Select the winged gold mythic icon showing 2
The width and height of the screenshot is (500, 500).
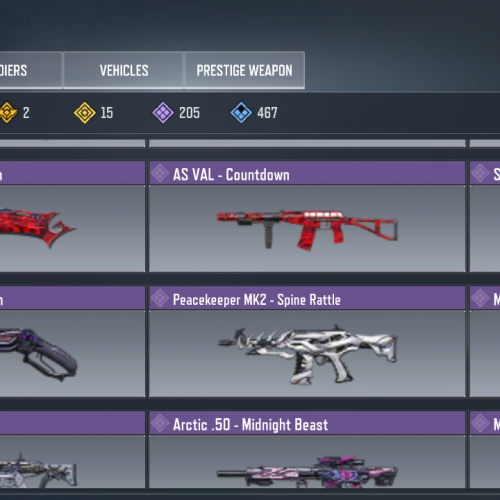pos(7,113)
